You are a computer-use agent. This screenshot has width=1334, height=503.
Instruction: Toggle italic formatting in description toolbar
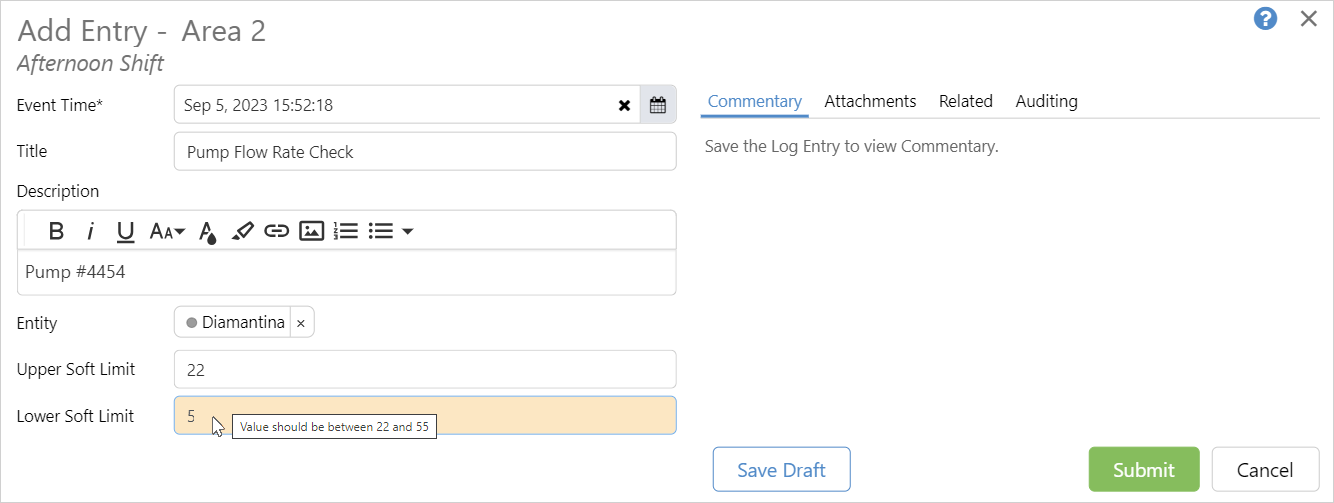pyautogui.click(x=90, y=231)
